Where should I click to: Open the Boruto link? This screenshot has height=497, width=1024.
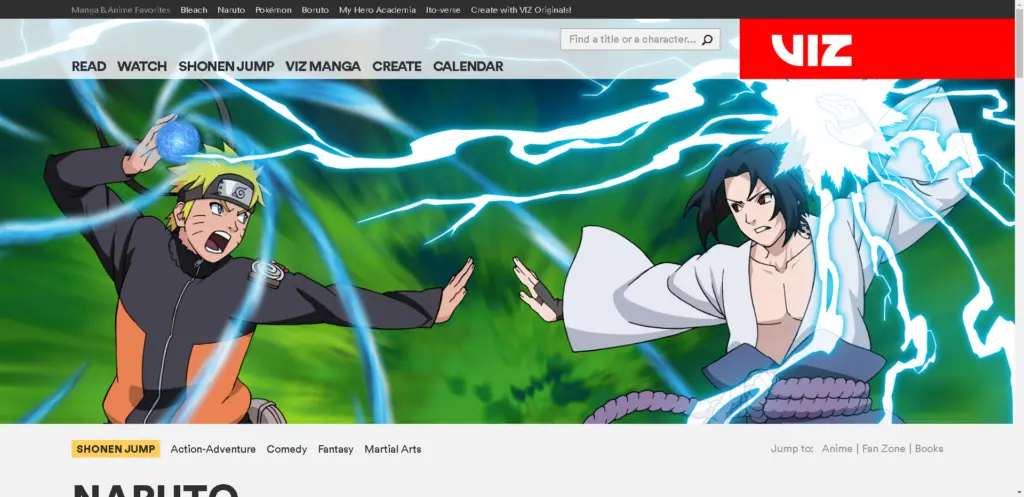[x=315, y=10]
